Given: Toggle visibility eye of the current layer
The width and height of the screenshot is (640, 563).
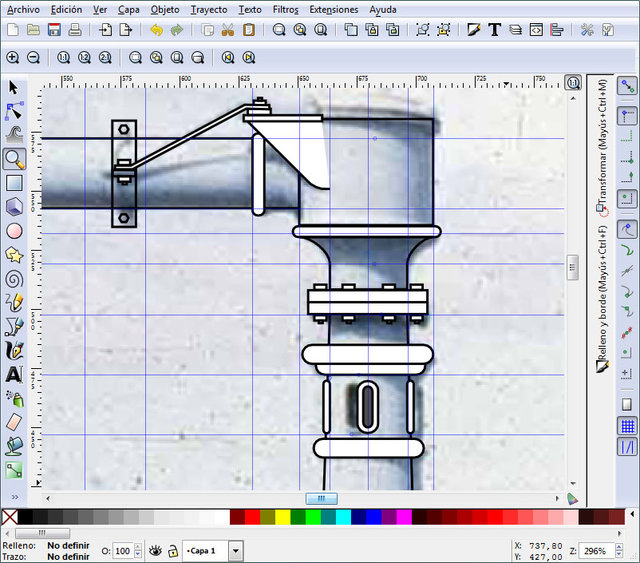Looking at the screenshot, I should coord(155,551).
